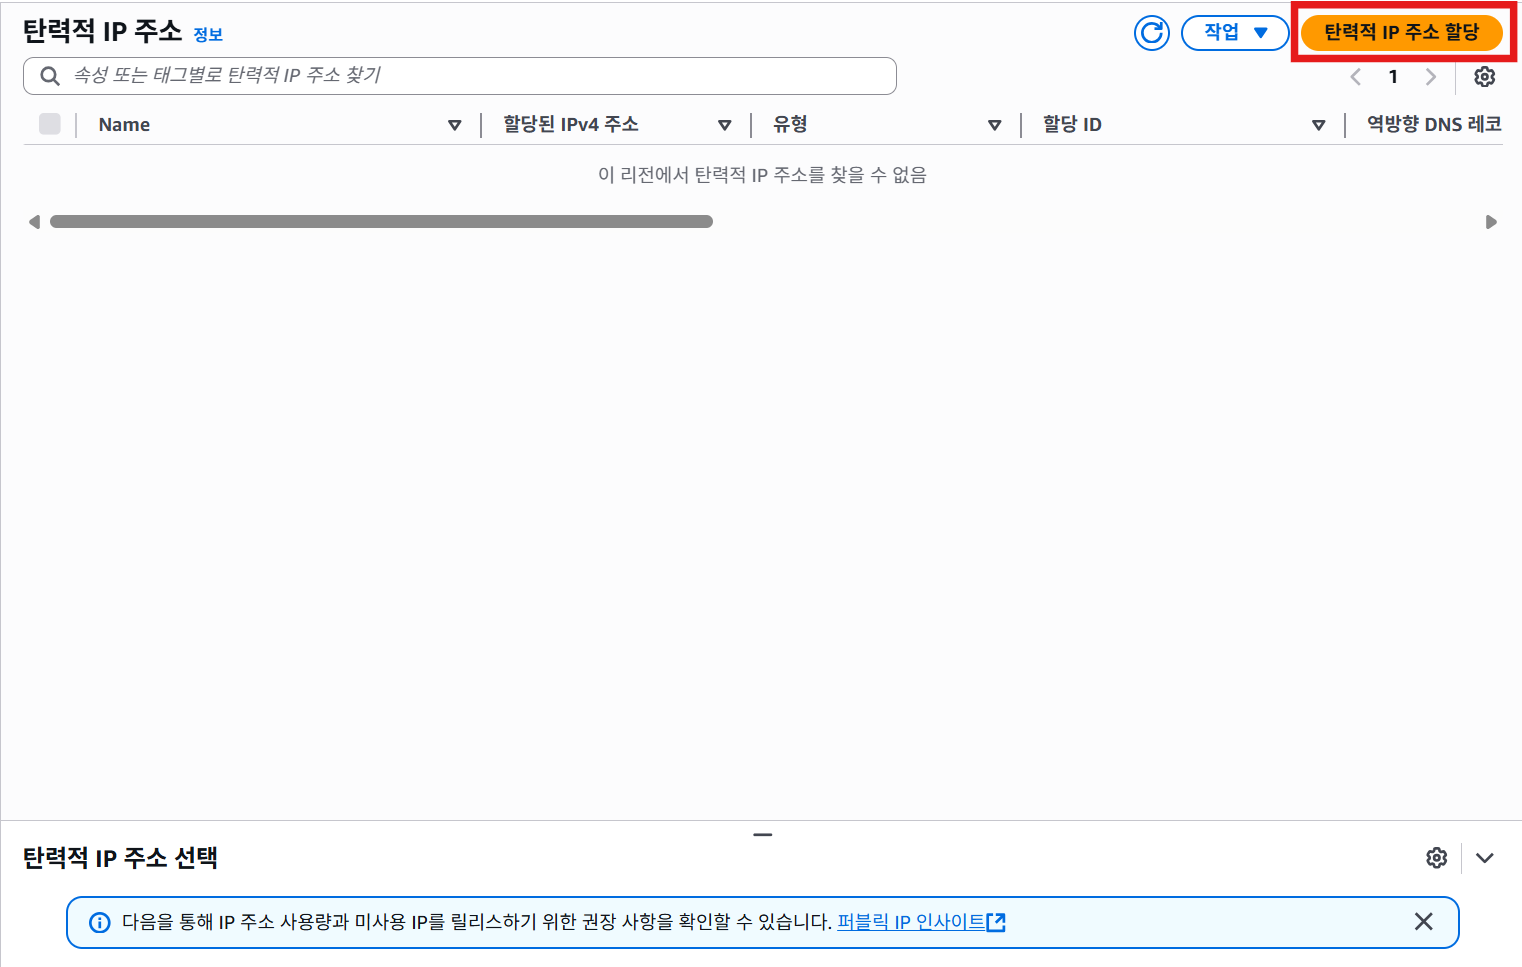Click the Name column header
The image size is (1522, 967).
[x=124, y=125]
